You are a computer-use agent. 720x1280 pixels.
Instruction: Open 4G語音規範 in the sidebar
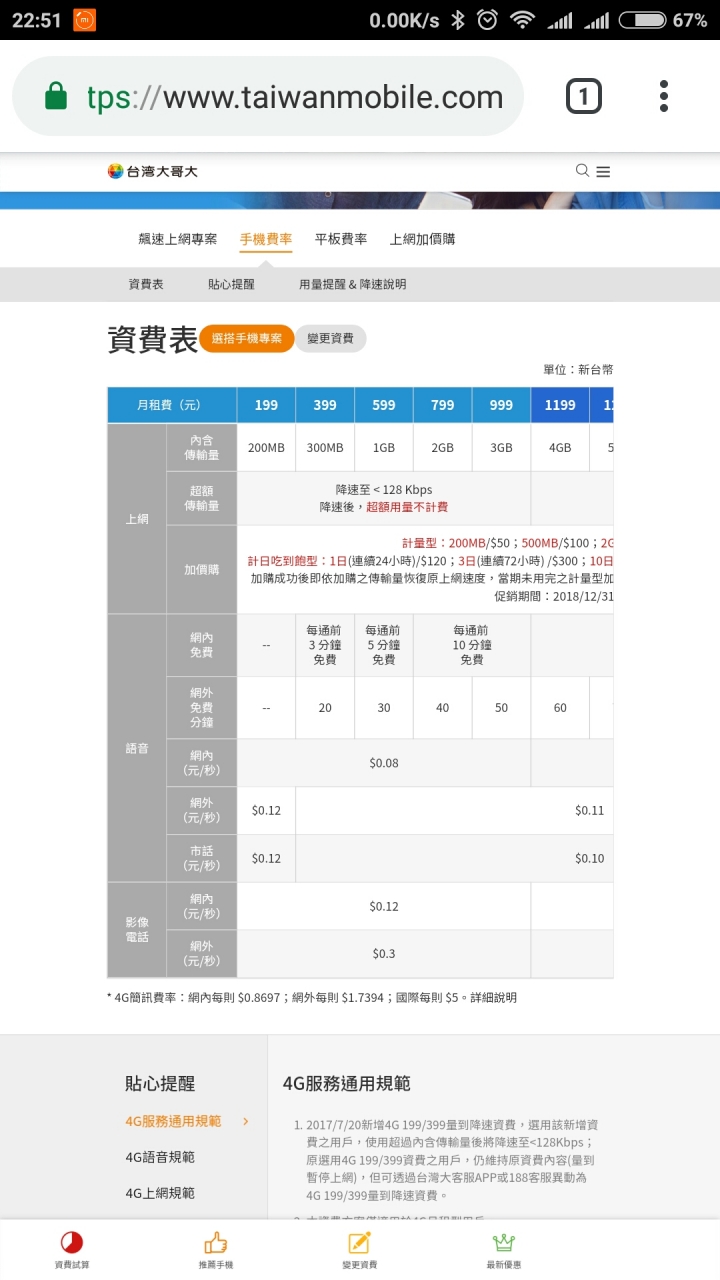(x=160, y=1157)
